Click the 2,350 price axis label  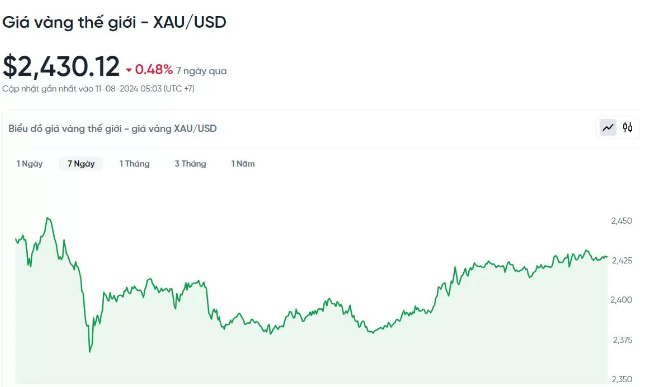click(x=621, y=379)
